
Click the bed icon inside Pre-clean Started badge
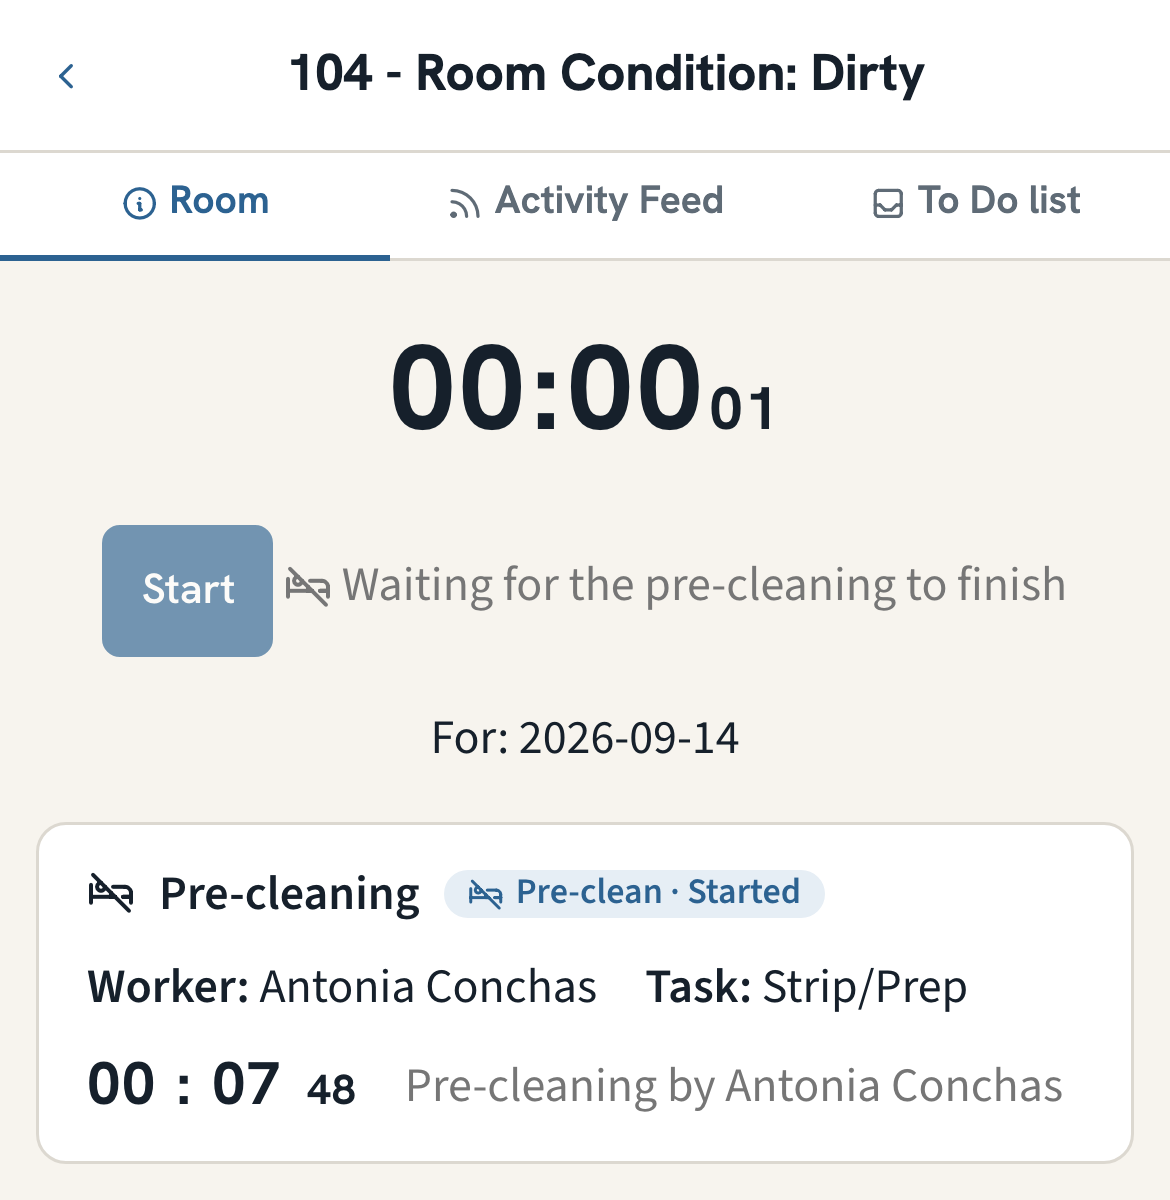pos(486,894)
